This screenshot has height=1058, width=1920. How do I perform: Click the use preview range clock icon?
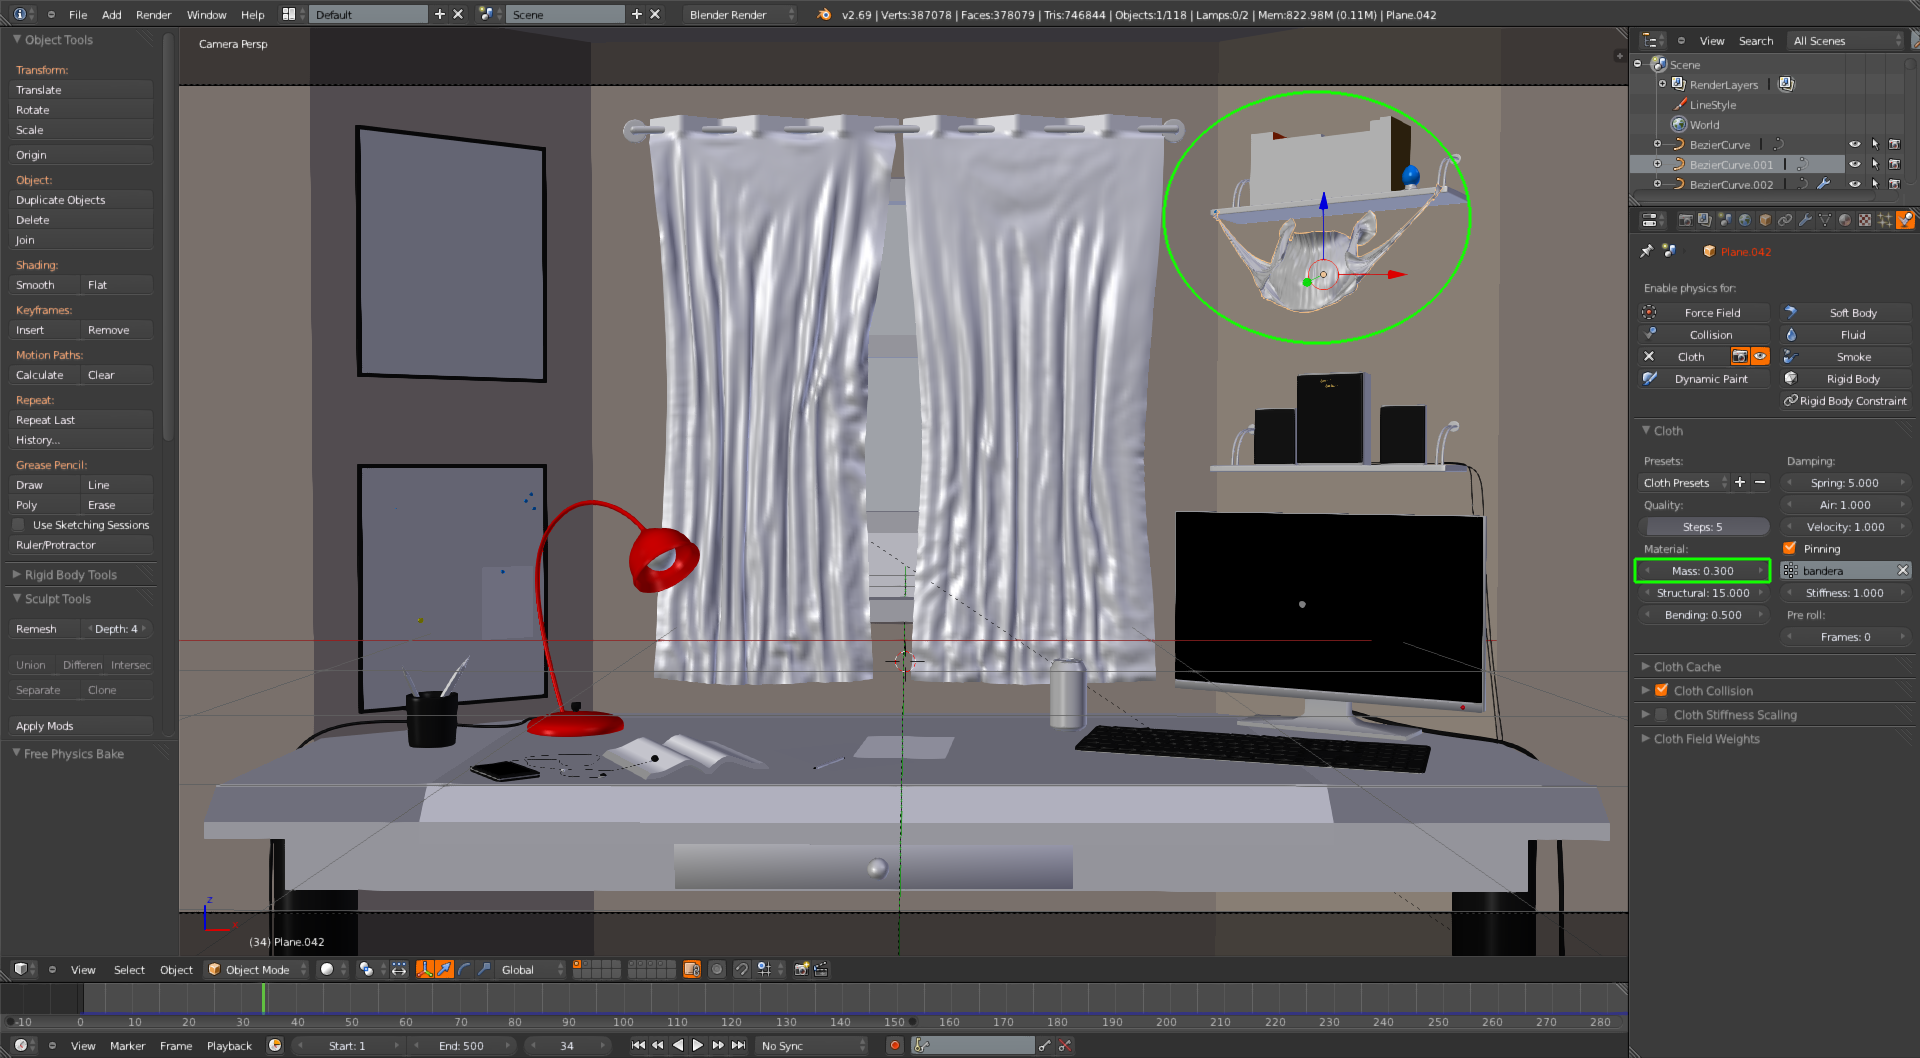(275, 1045)
